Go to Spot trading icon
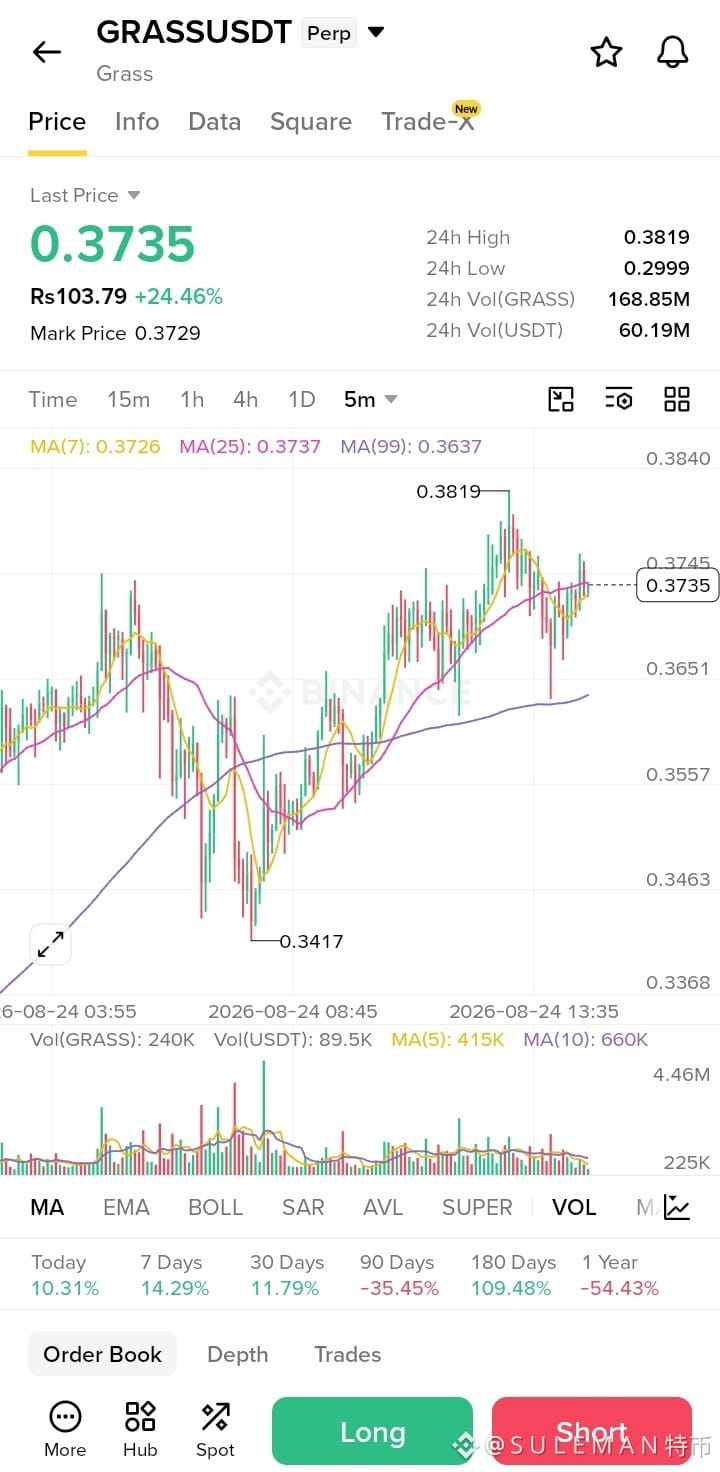Image resolution: width=720 pixels, height=1472 pixels. point(215,1430)
